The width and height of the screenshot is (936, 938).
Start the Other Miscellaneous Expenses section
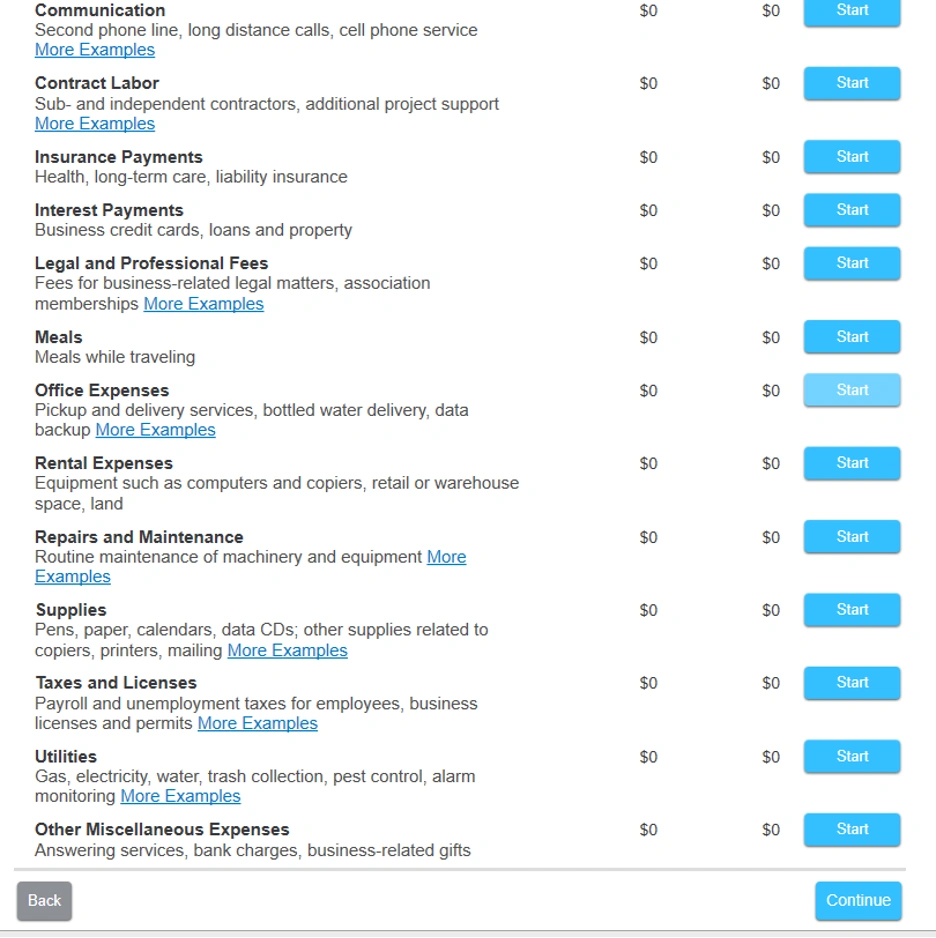[852, 830]
